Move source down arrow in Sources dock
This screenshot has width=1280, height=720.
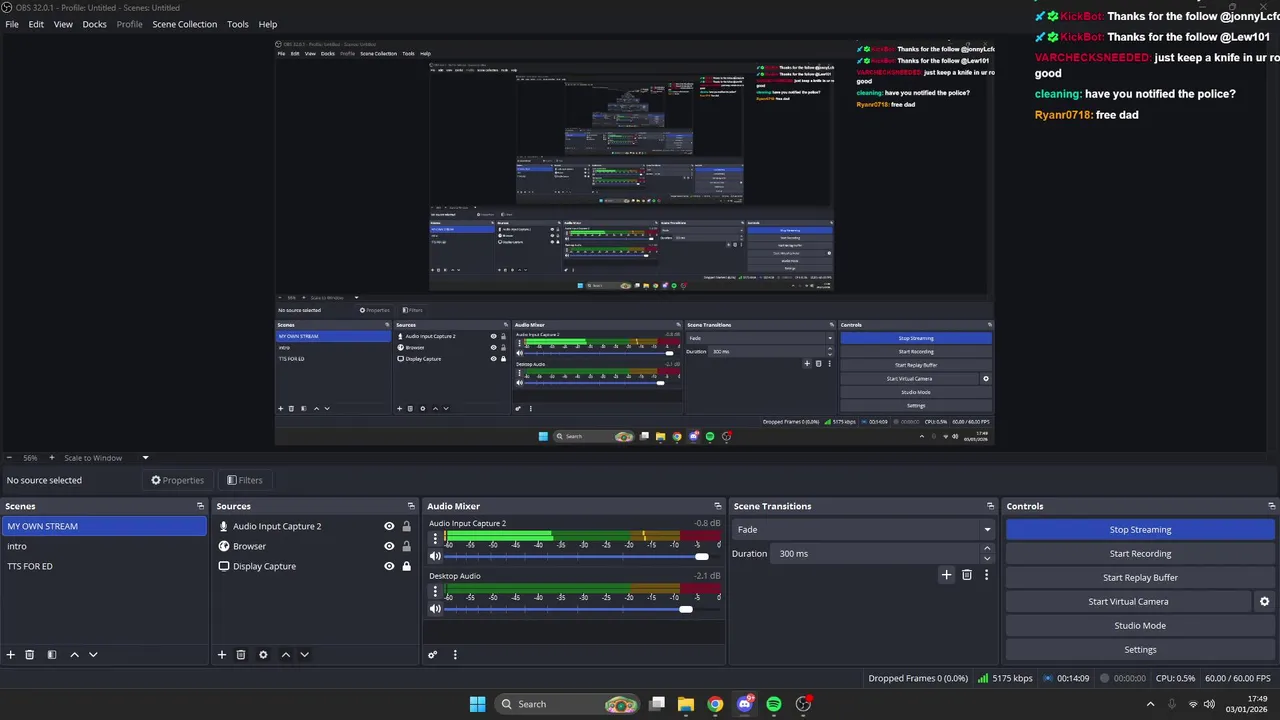click(304, 655)
